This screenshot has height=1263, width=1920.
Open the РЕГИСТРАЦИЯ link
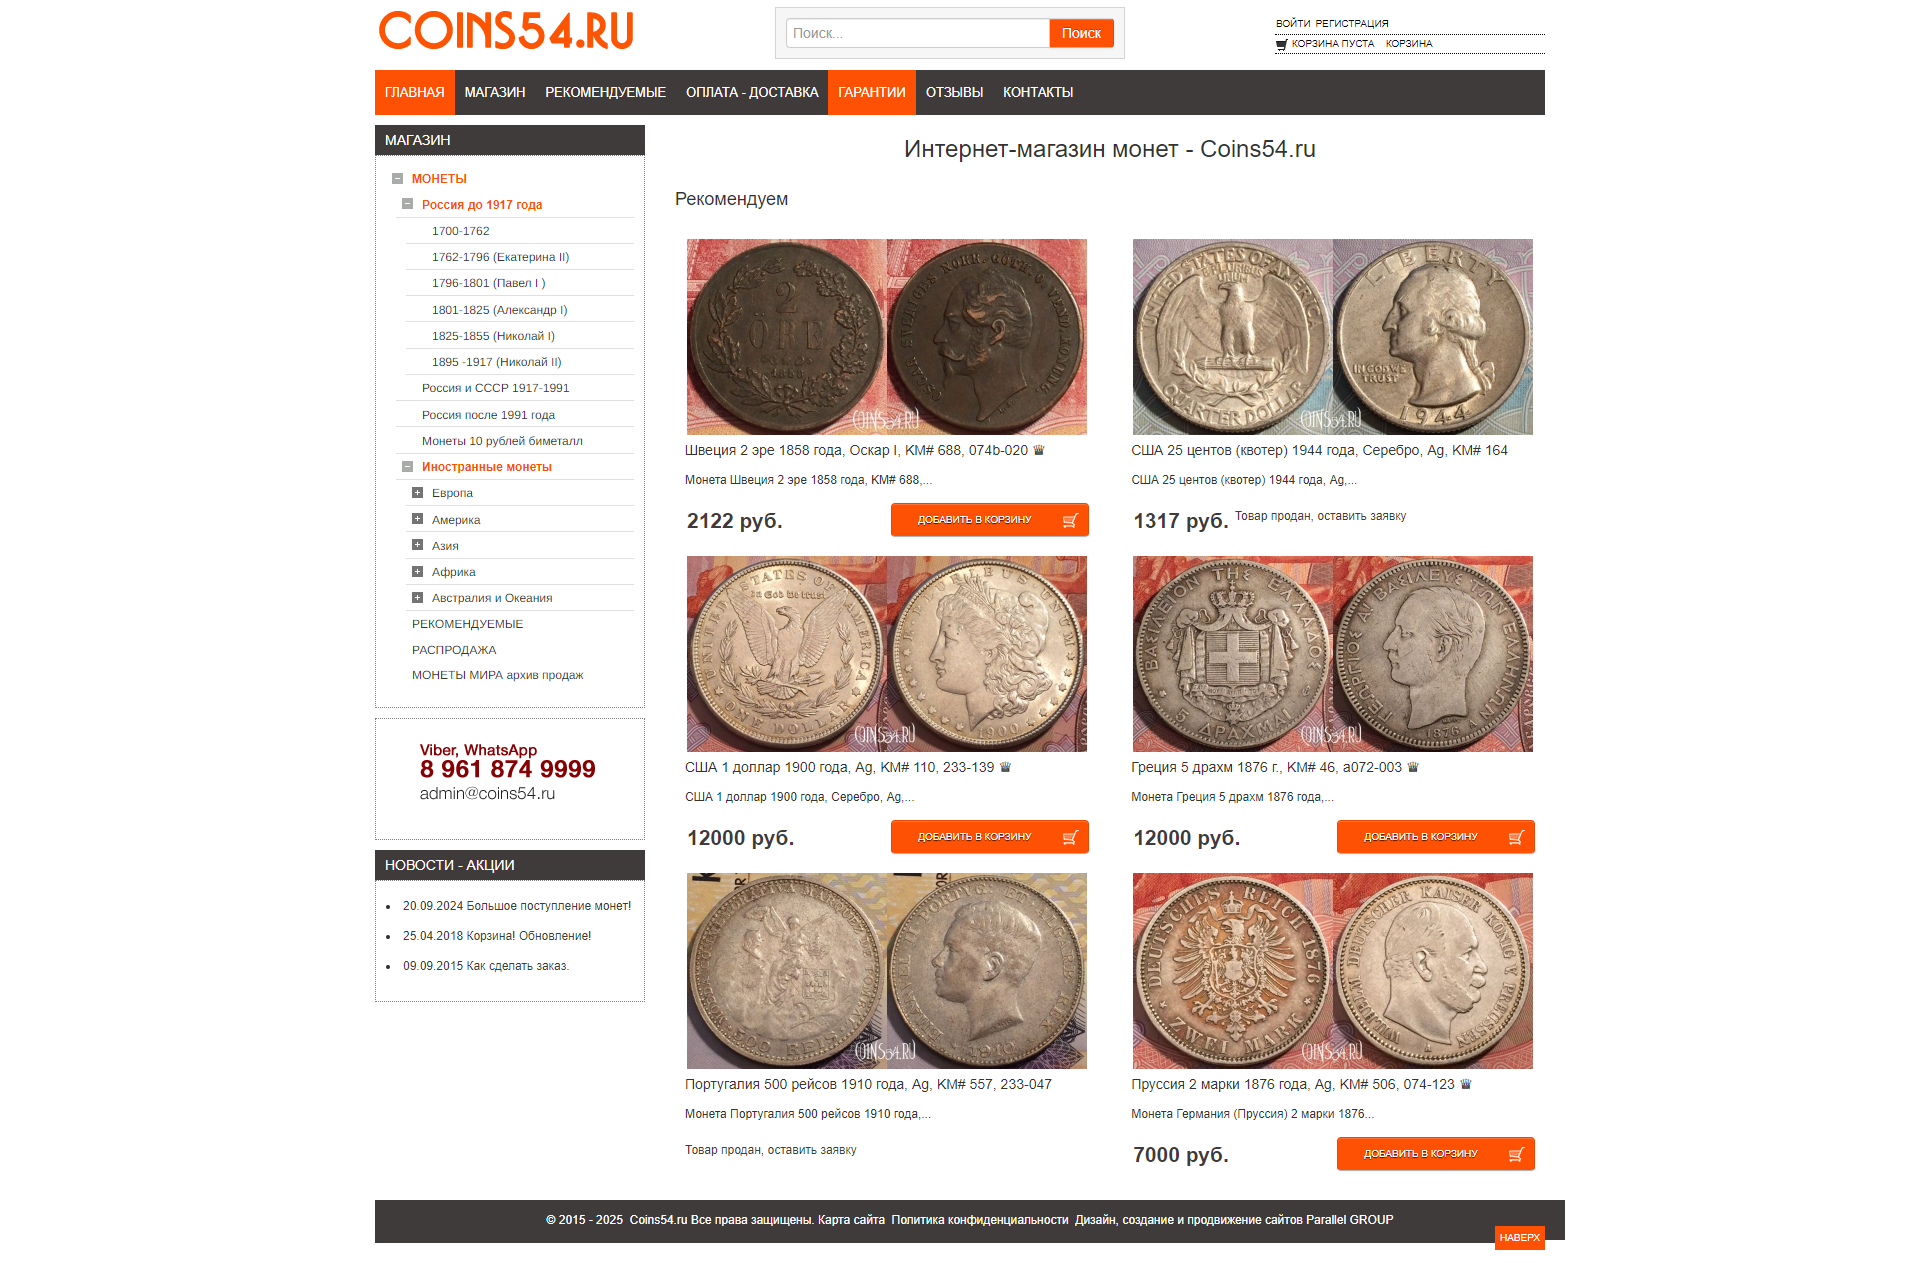click(1352, 23)
